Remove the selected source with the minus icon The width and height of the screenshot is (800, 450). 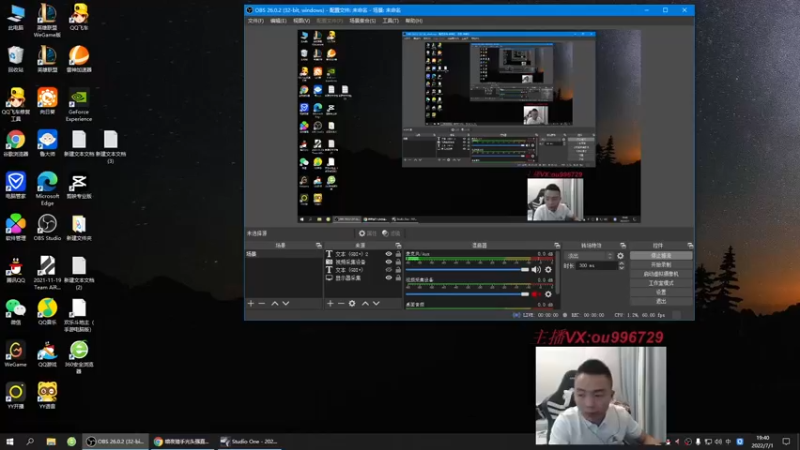point(341,304)
